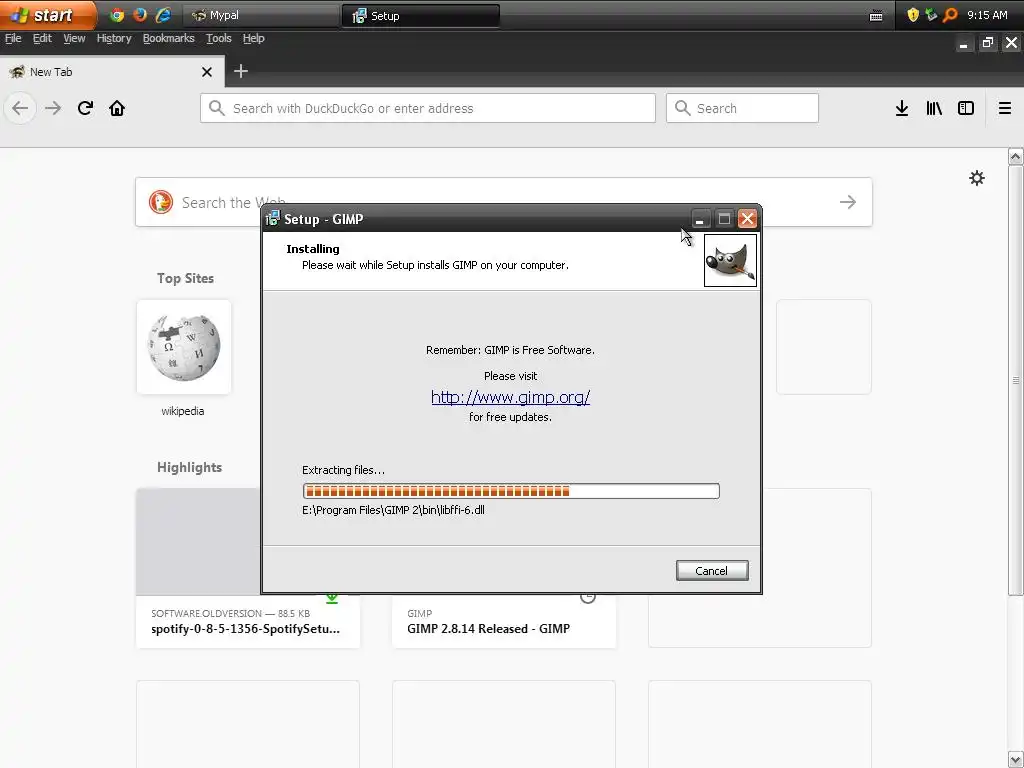Minimize the Mypal browser window
This screenshot has width=1024, height=768.
[x=963, y=43]
